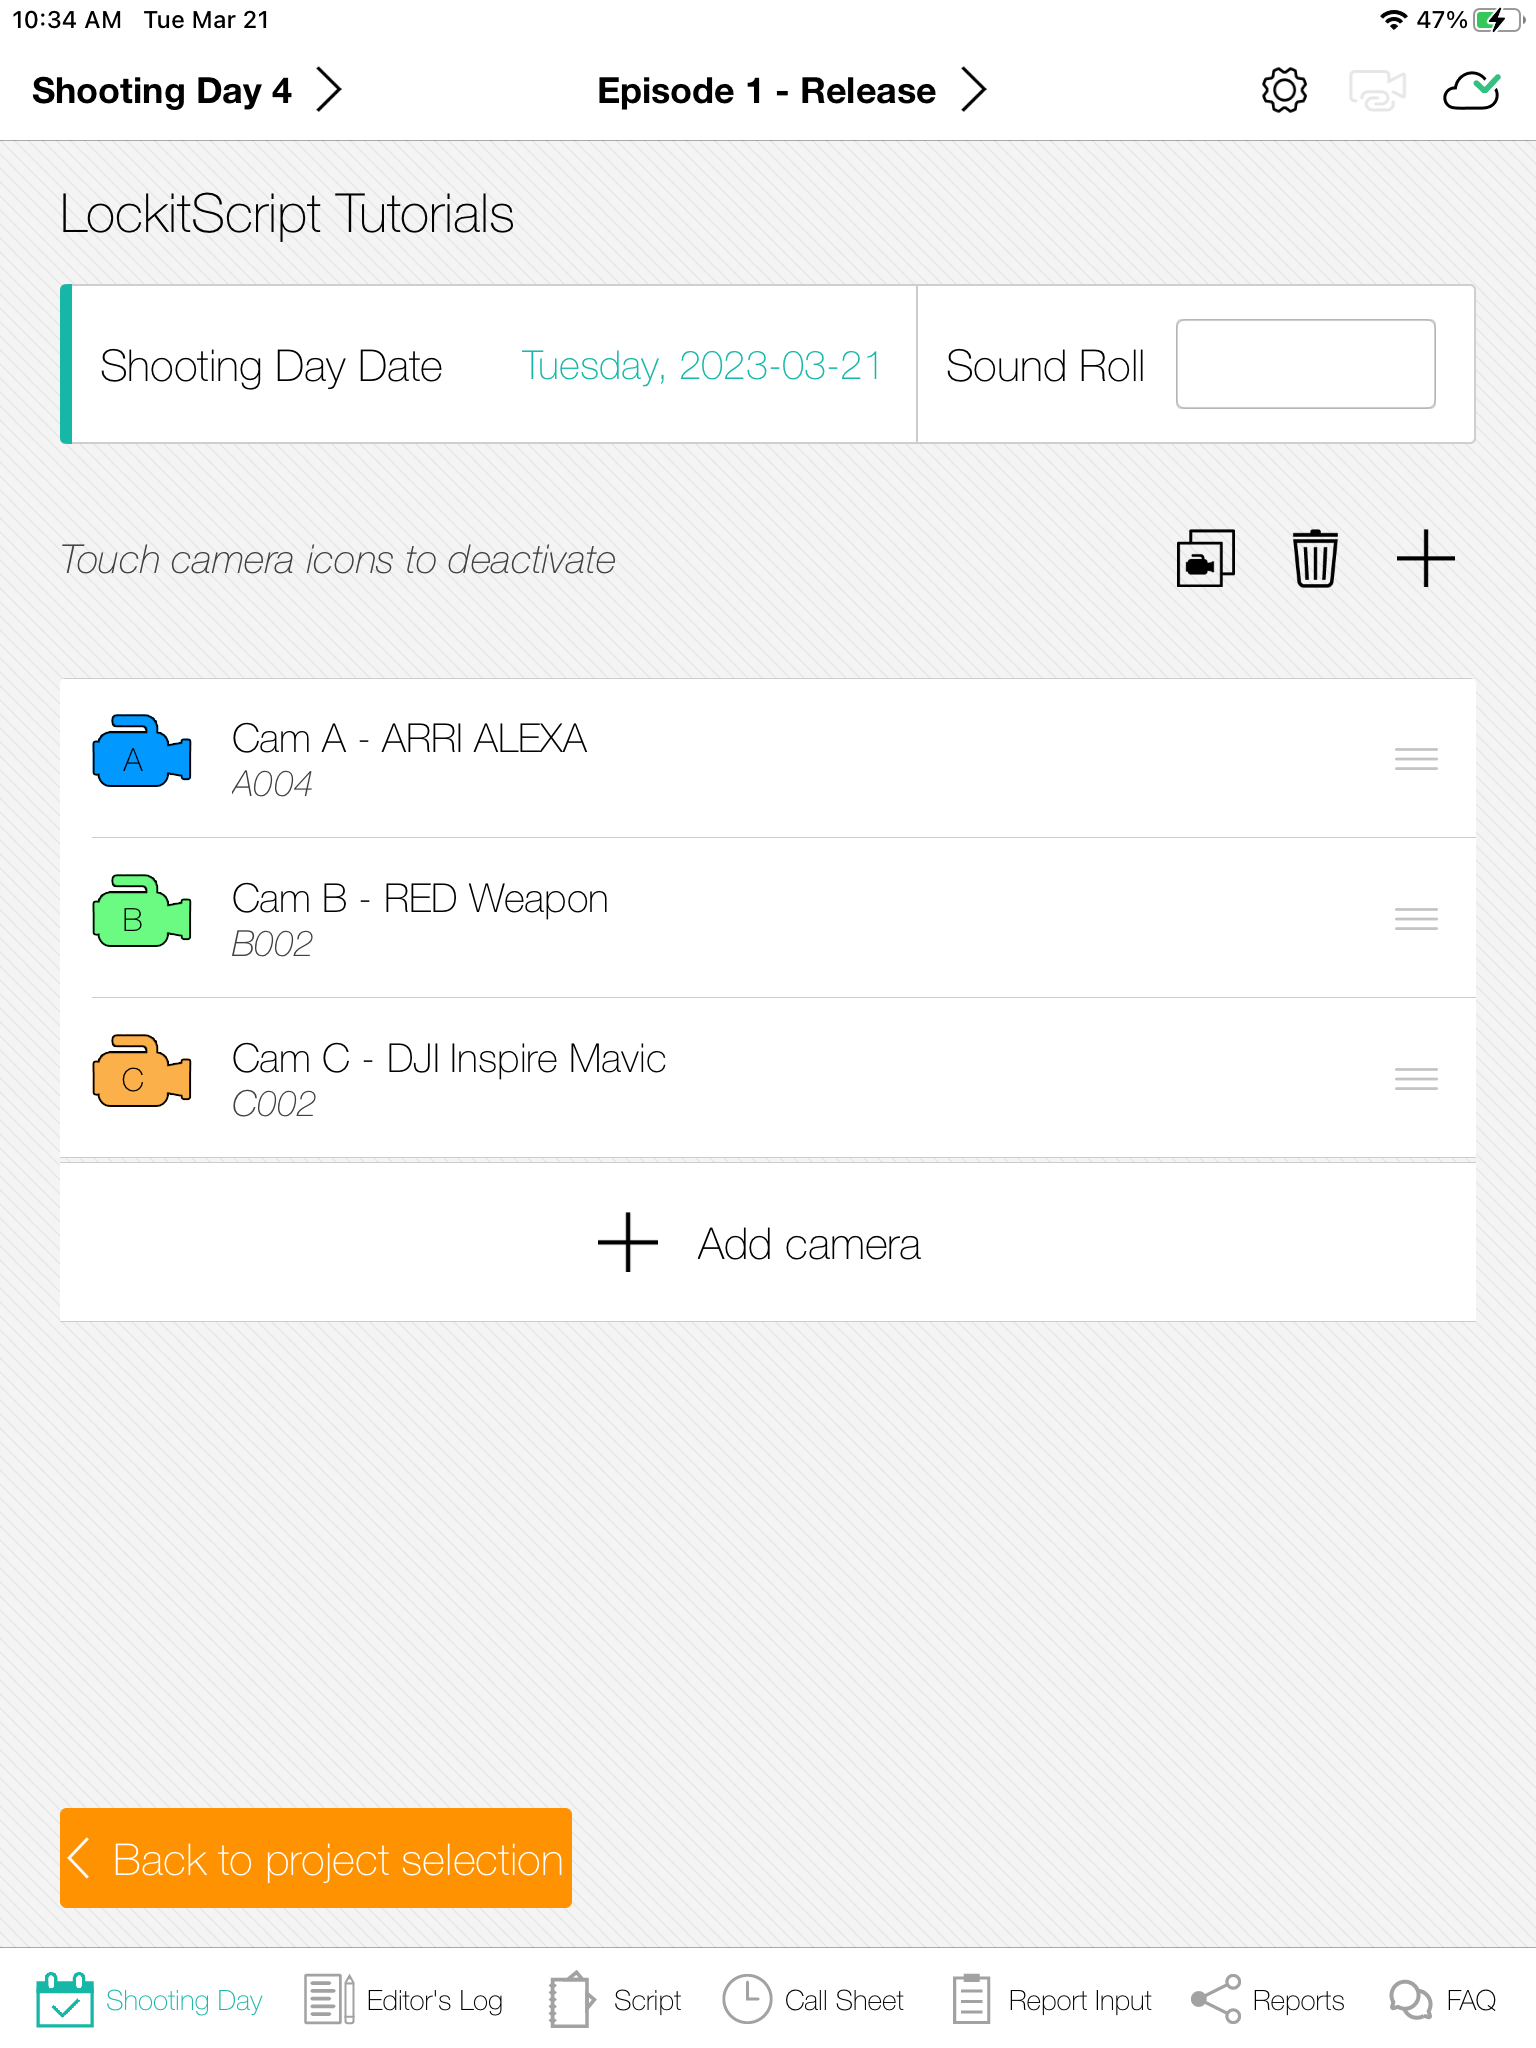This screenshot has width=1536, height=2048.
Task: Tap the plus icon beside the trash
Action: coord(1425,558)
